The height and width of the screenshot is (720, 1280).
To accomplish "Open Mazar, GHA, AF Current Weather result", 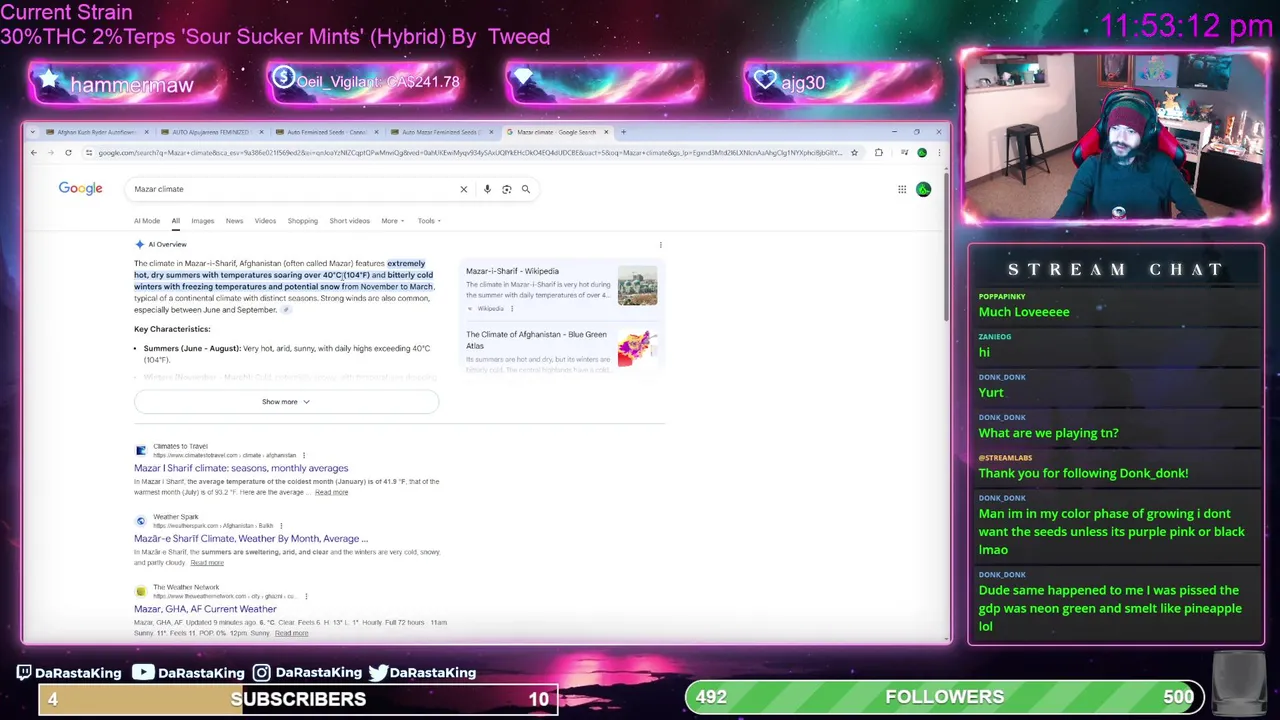I will pos(205,609).
